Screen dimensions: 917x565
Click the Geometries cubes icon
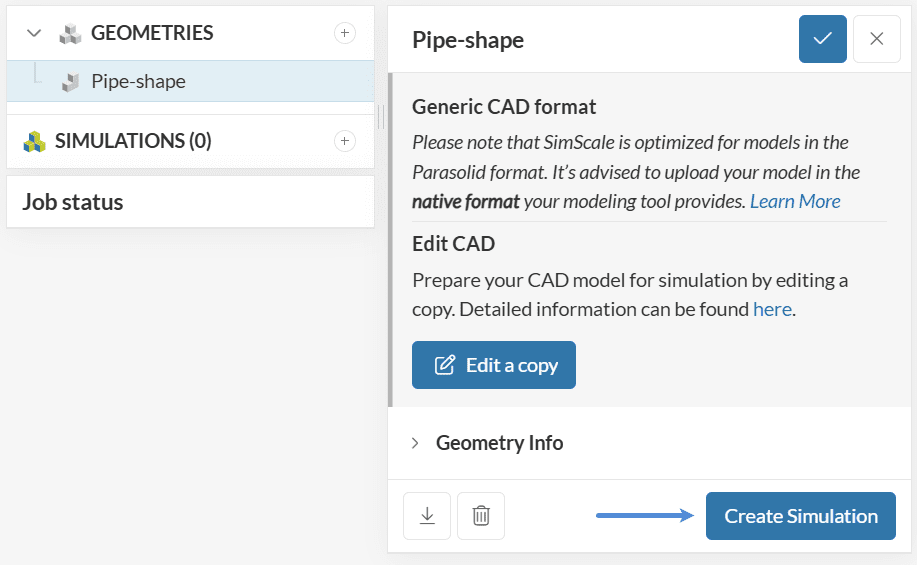point(70,33)
